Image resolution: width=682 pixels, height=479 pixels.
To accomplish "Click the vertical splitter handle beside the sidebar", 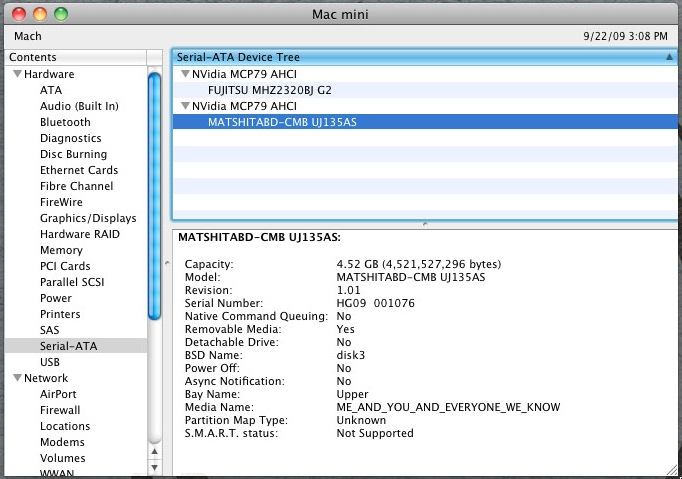I will click(167, 263).
